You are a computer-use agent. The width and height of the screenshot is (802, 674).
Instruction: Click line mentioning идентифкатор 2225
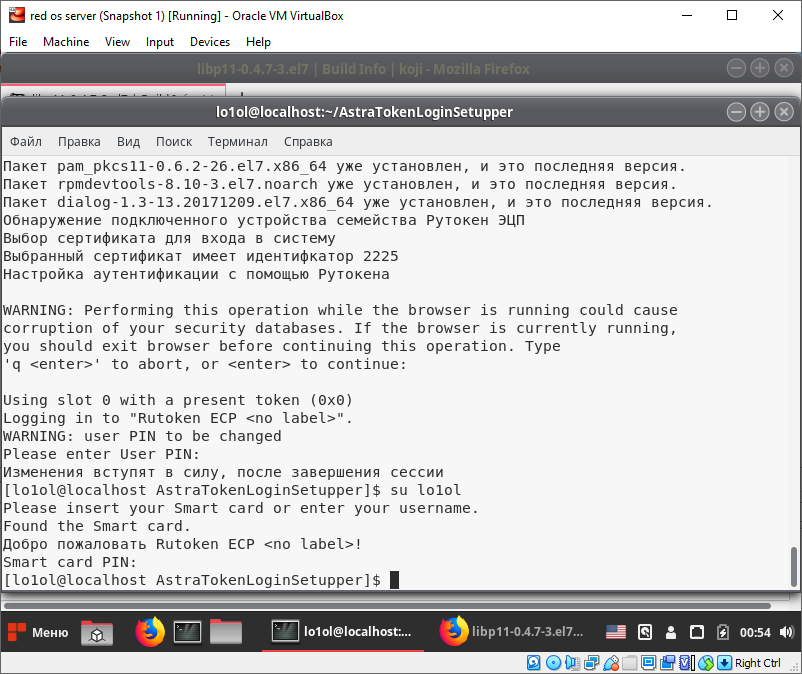200,256
